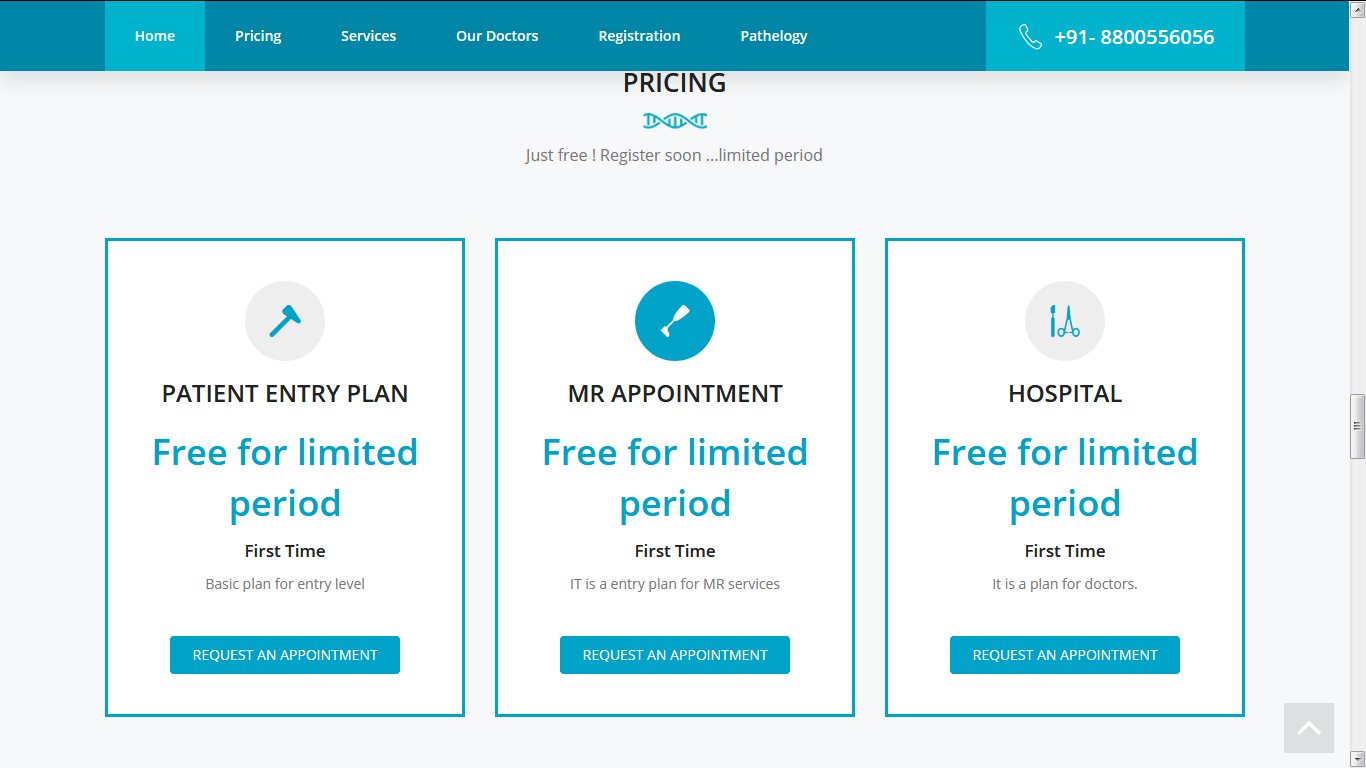Click the MR Appointment circular blue icon
The image size is (1366, 768).
[x=675, y=321]
